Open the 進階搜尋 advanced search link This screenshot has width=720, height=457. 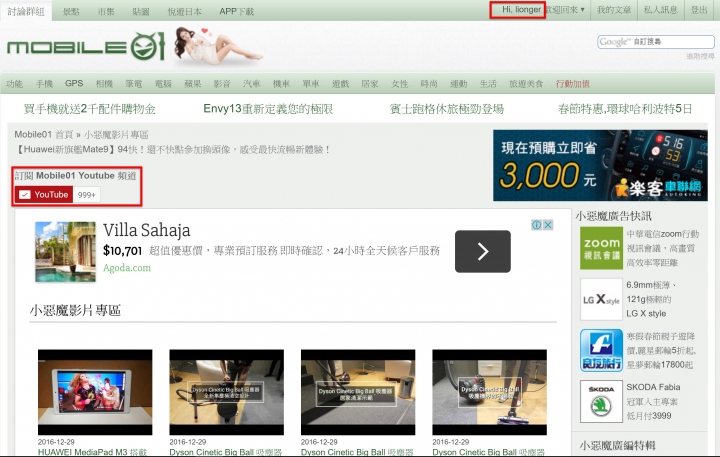700,56
